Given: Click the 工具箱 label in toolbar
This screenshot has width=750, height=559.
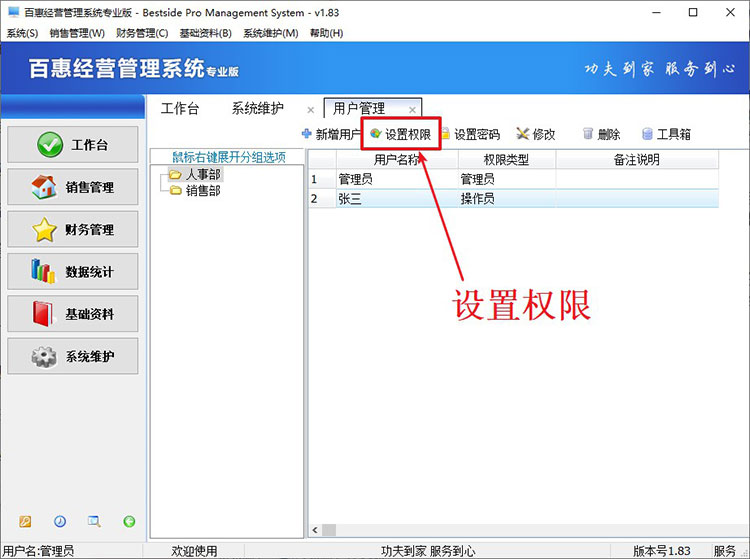Looking at the screenshot, I should coord(673,134).
